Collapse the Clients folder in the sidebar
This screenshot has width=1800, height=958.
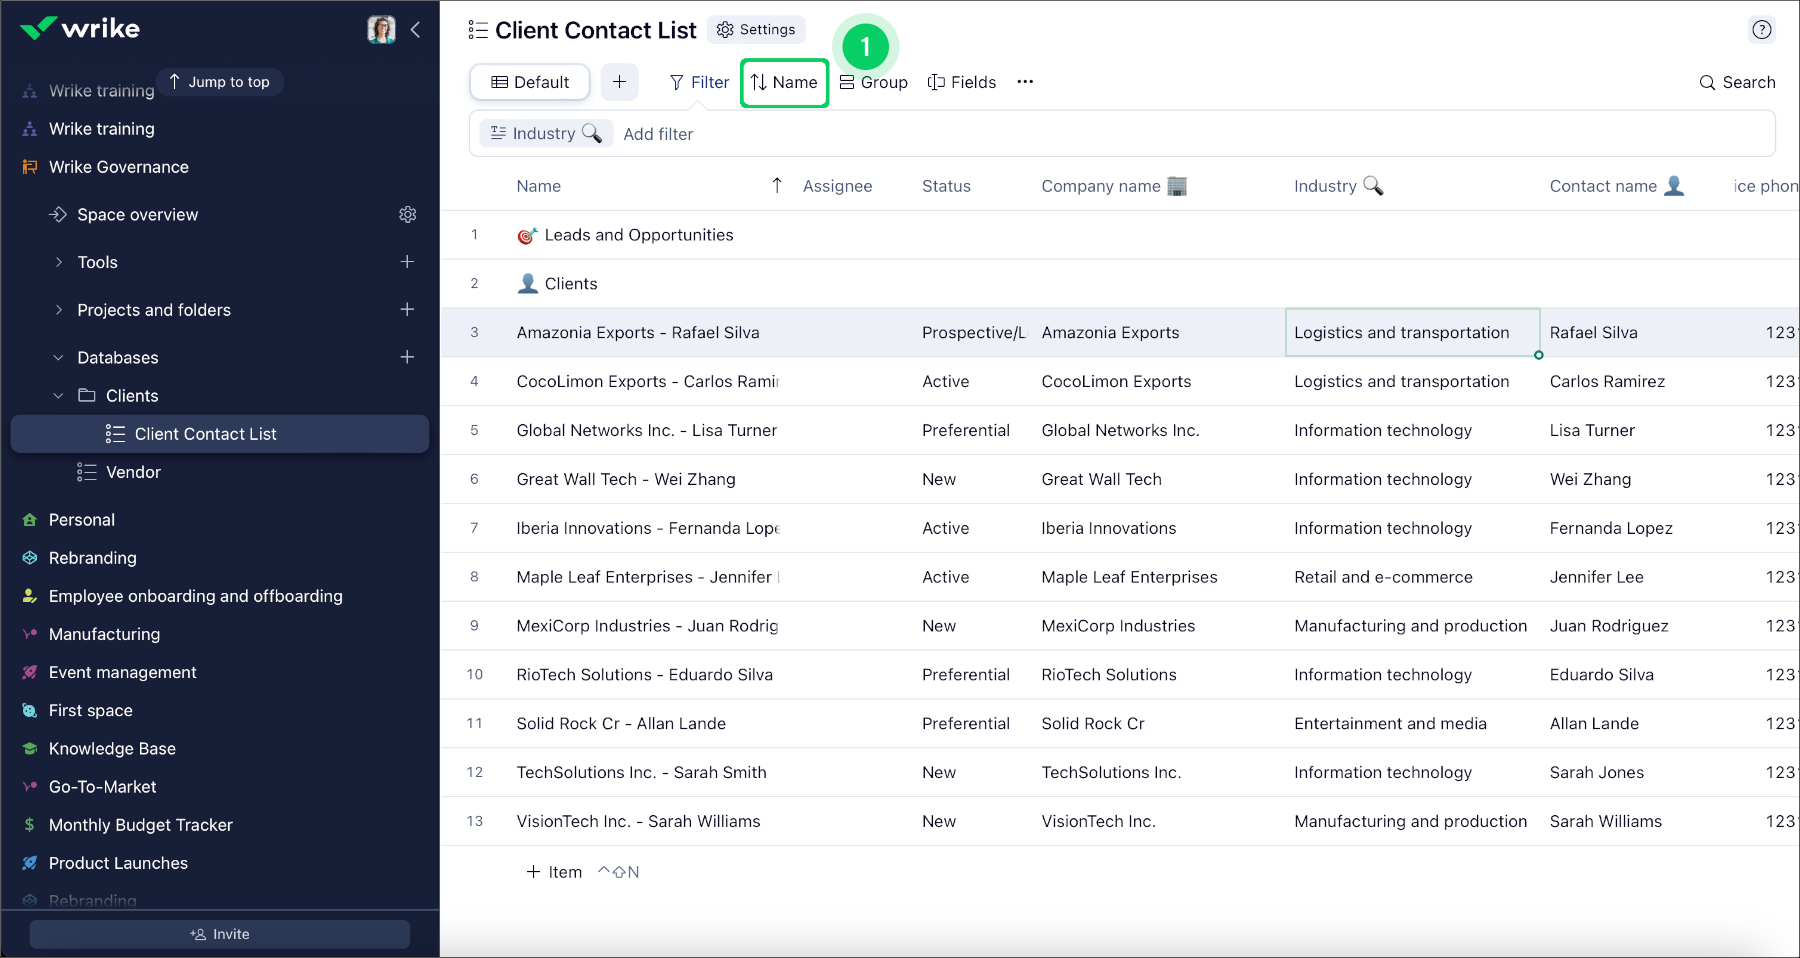(x=59, y=396)
